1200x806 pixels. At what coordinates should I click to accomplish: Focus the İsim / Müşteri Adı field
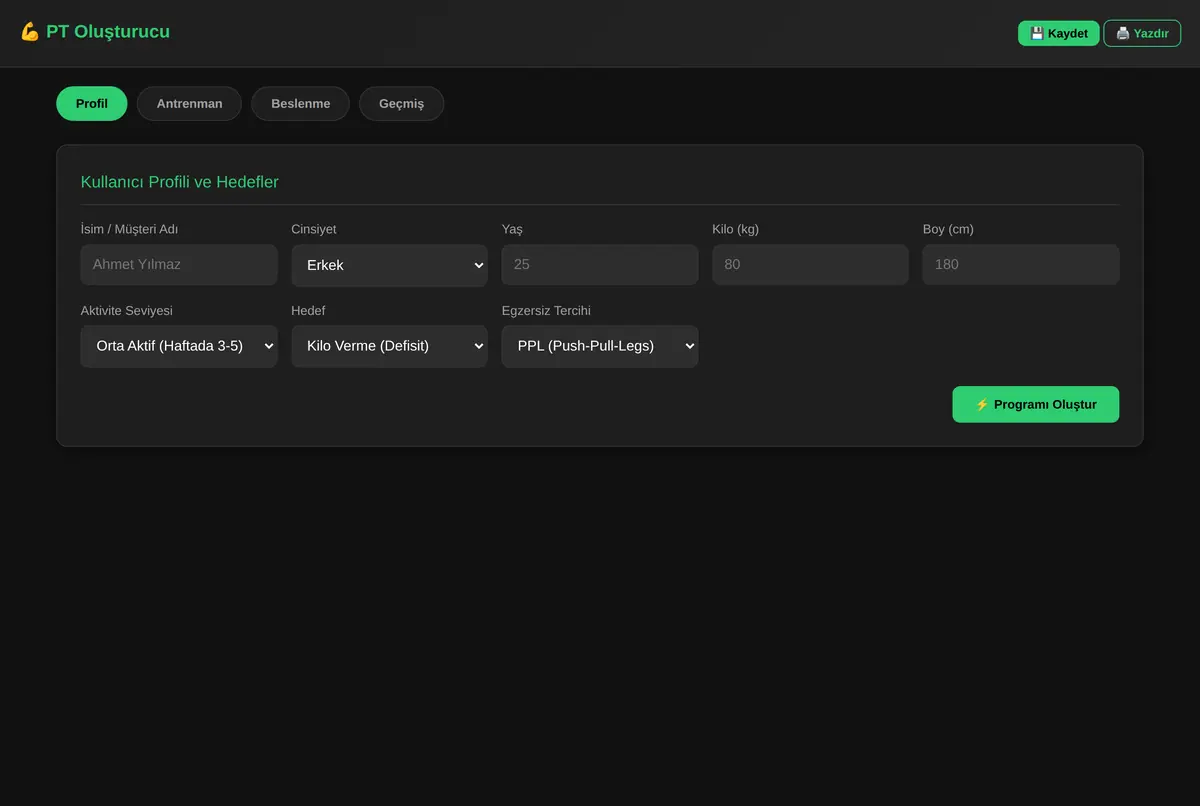click(x=179, y=265)
